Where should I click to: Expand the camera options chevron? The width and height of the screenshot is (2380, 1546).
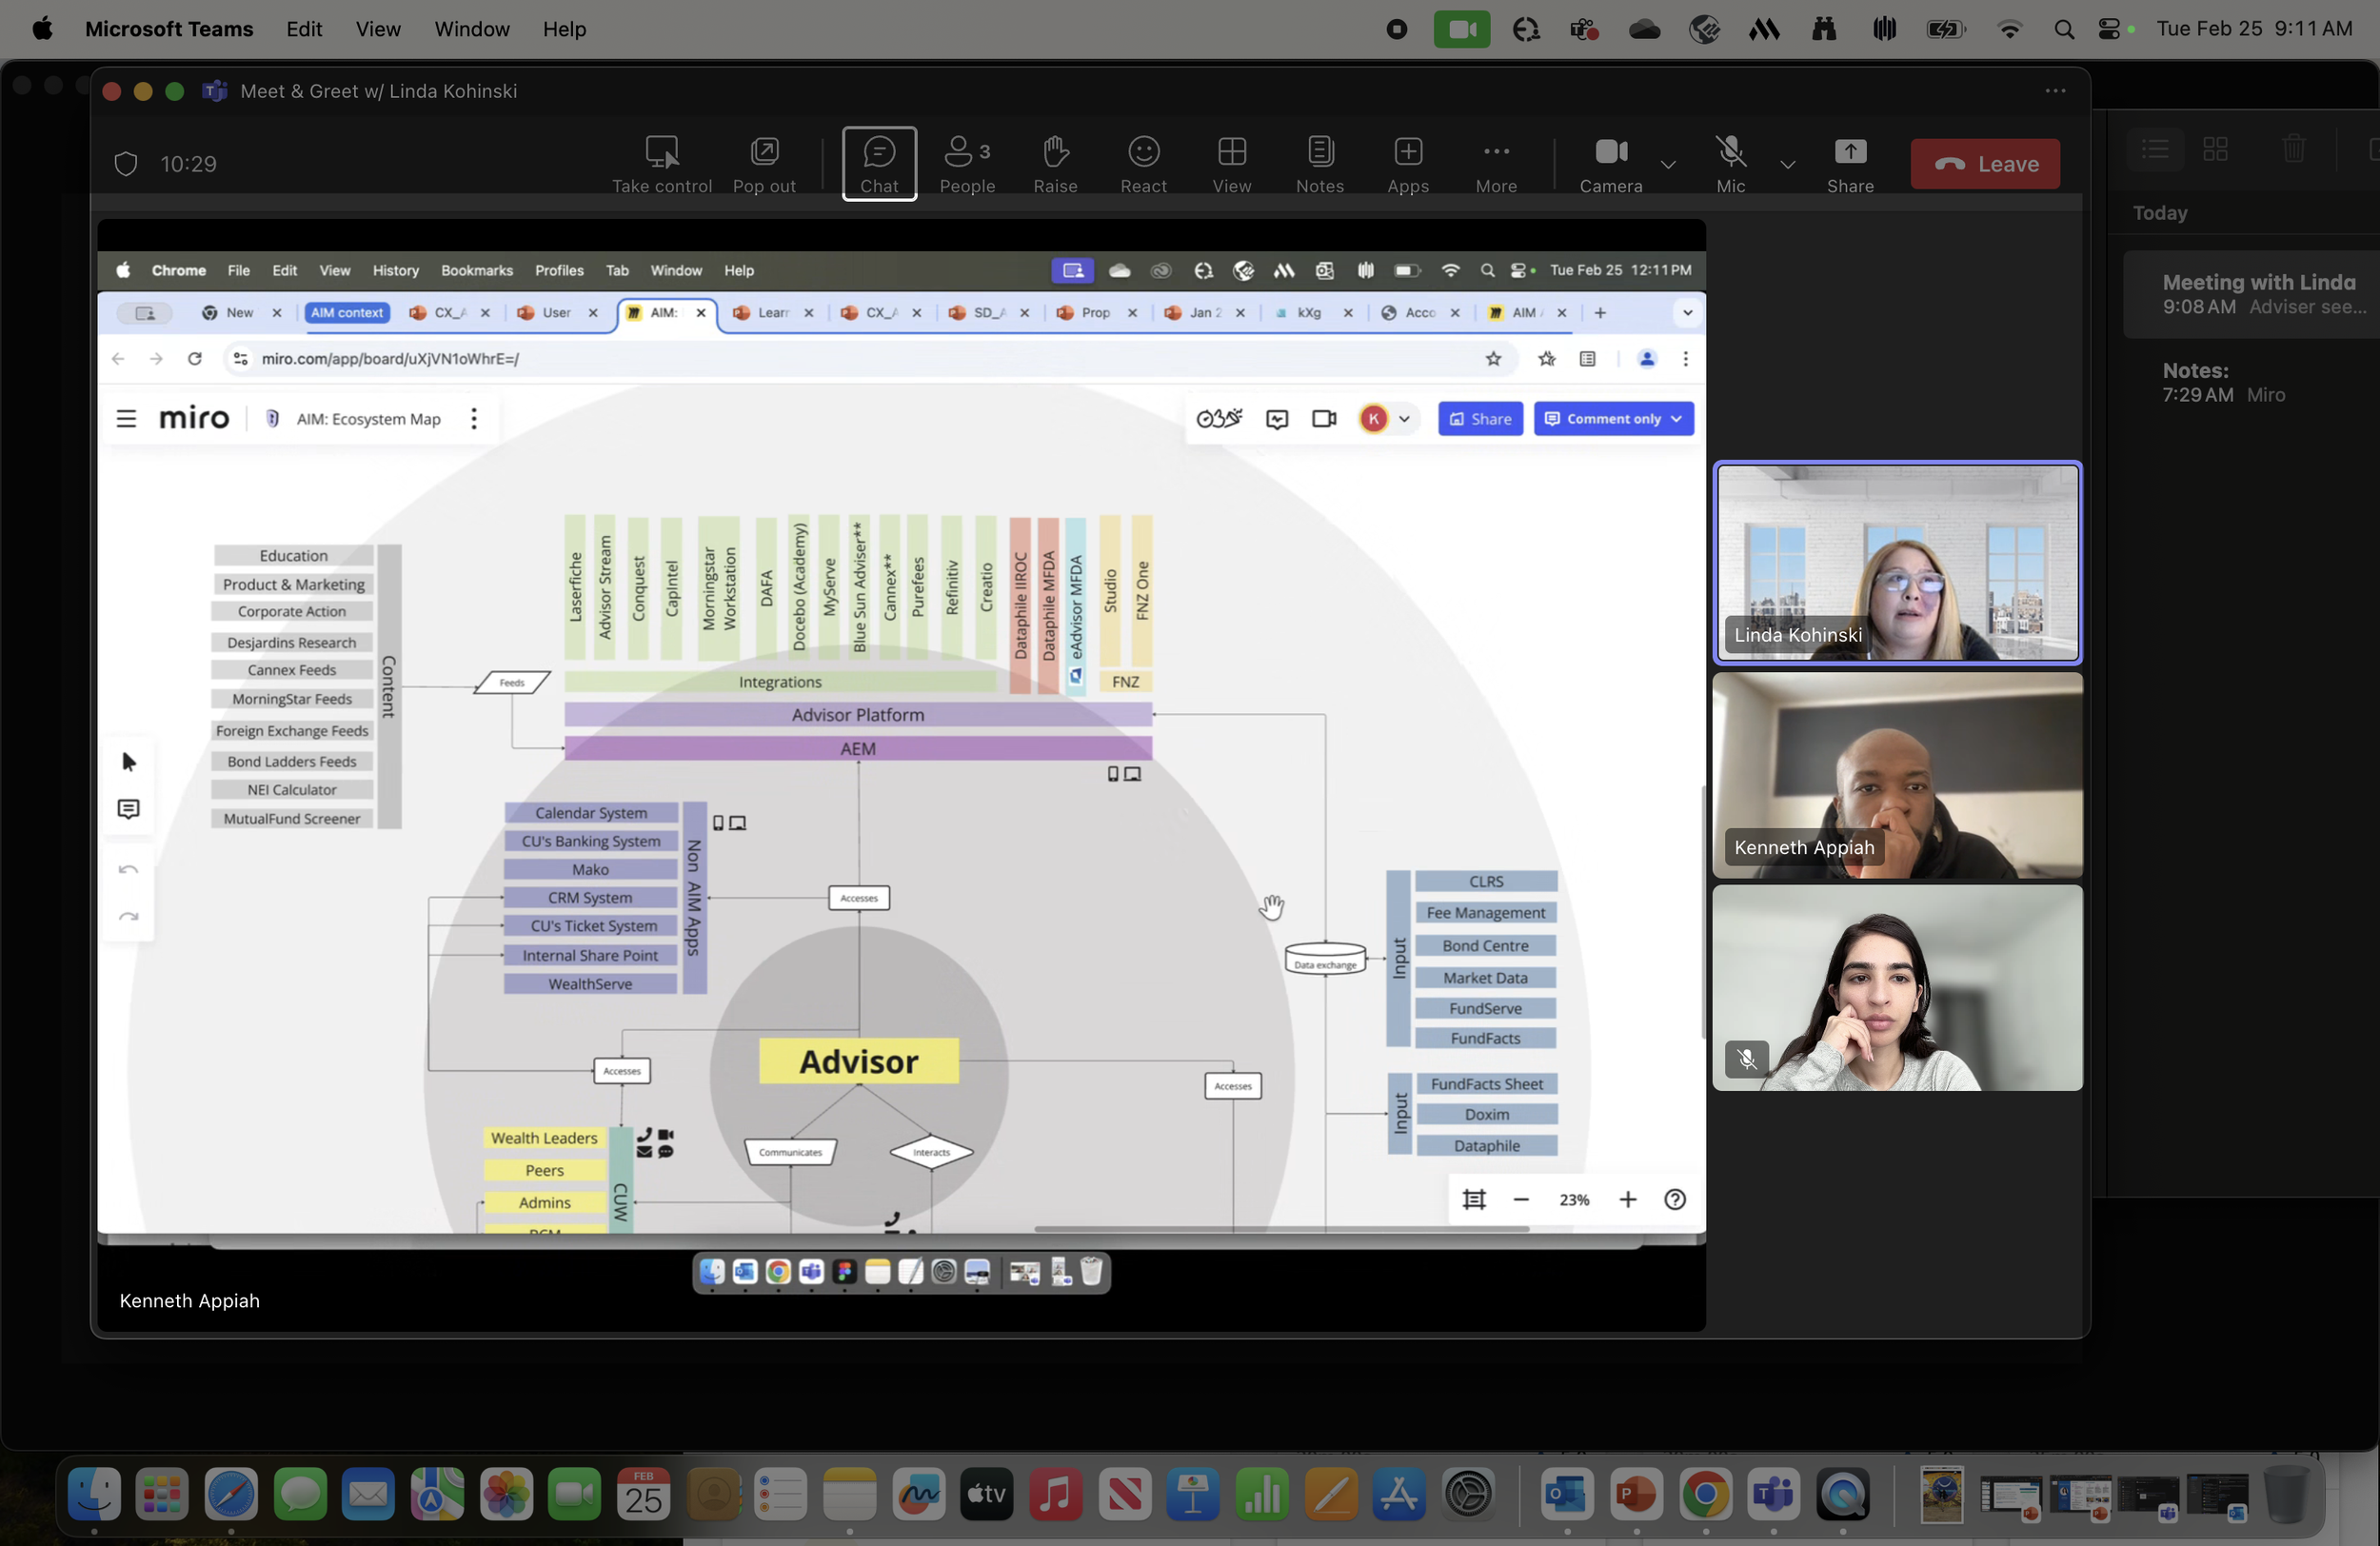pos(1667,164)
